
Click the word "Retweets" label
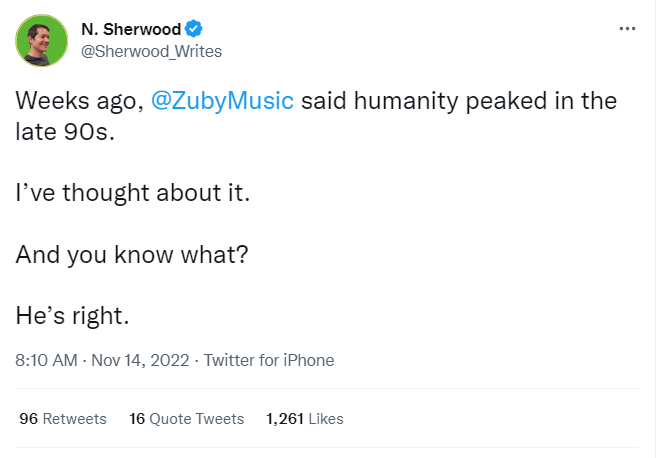(75, 419)
